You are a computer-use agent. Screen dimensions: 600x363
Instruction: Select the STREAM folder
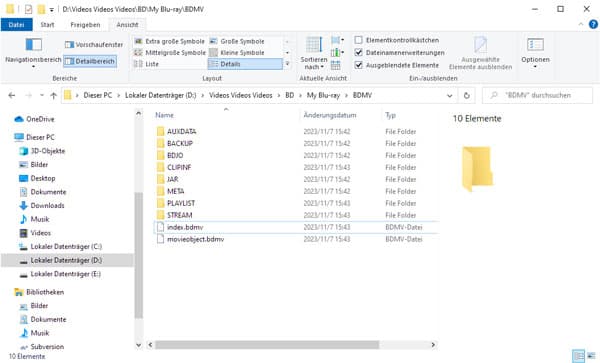(179, 215)
